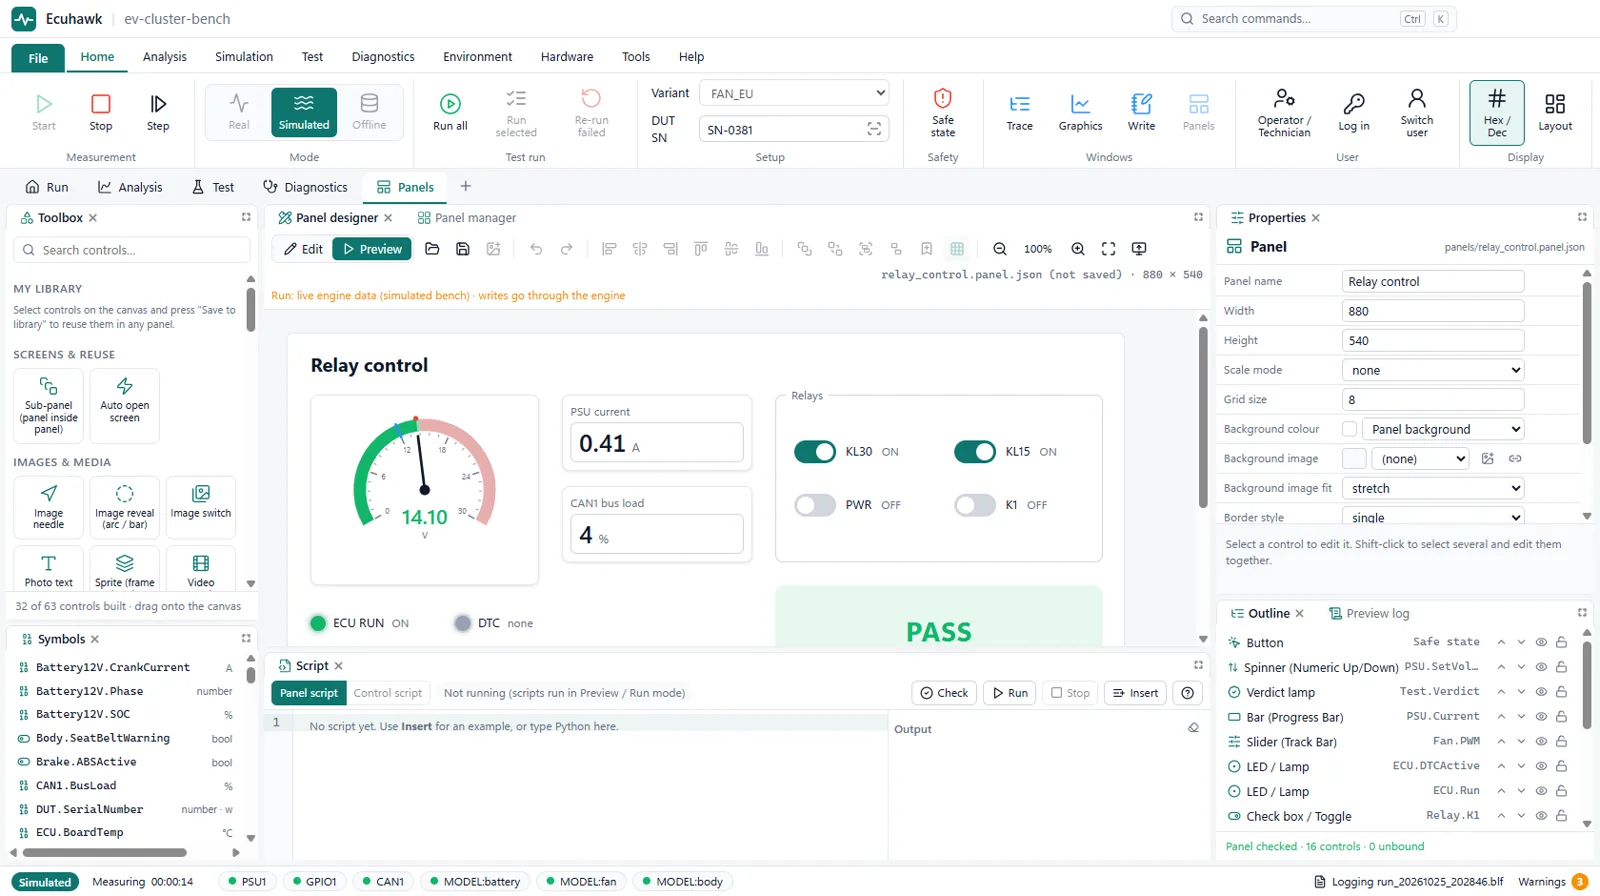Open the Trace window
This screenshot has height=896, width=1600.
[1019, 112]
